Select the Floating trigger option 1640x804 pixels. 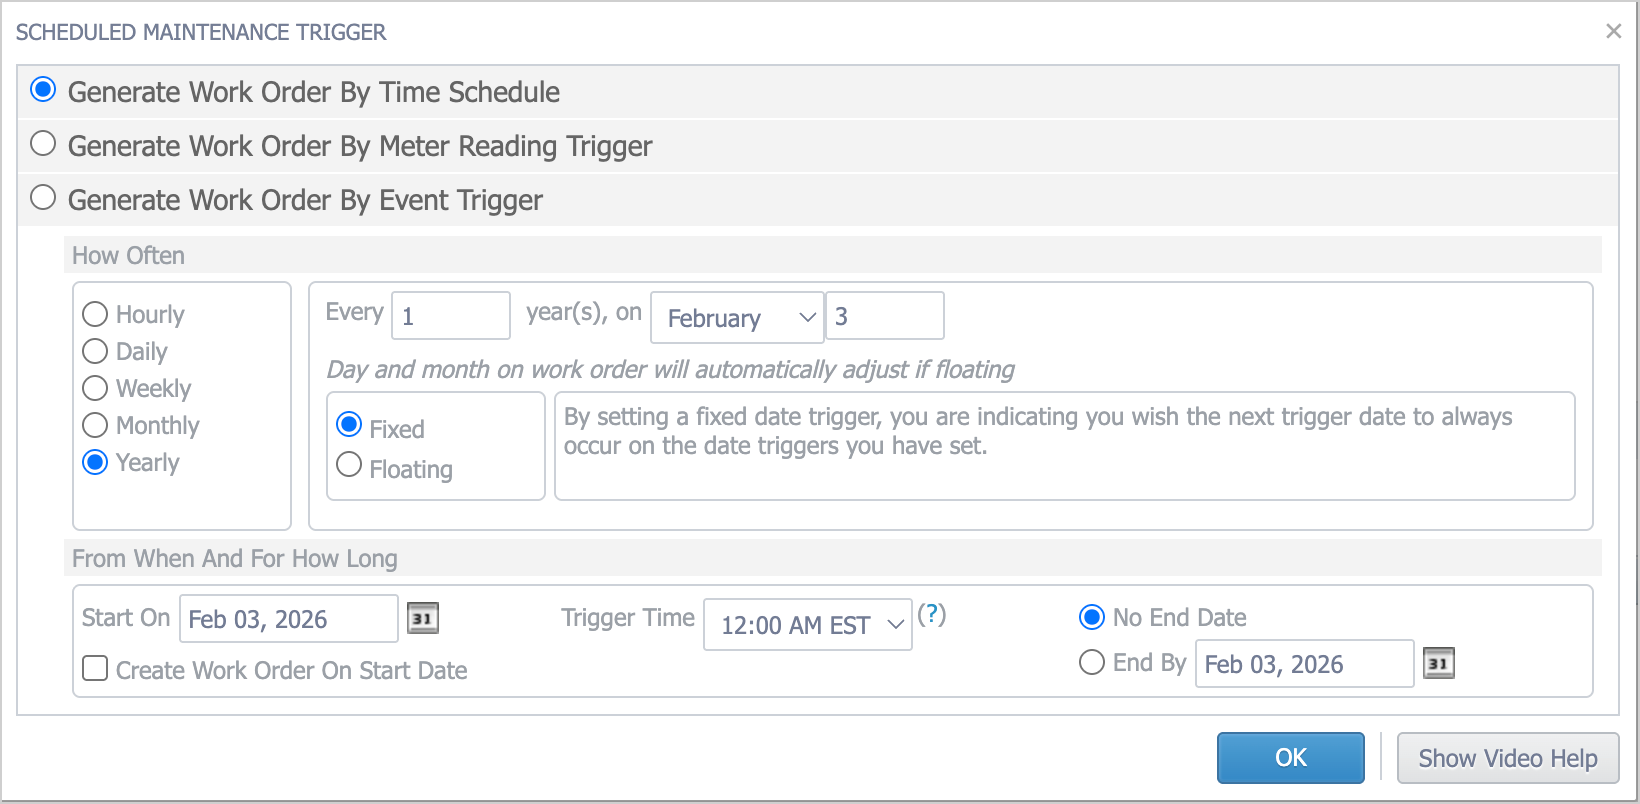click(349, 465)
